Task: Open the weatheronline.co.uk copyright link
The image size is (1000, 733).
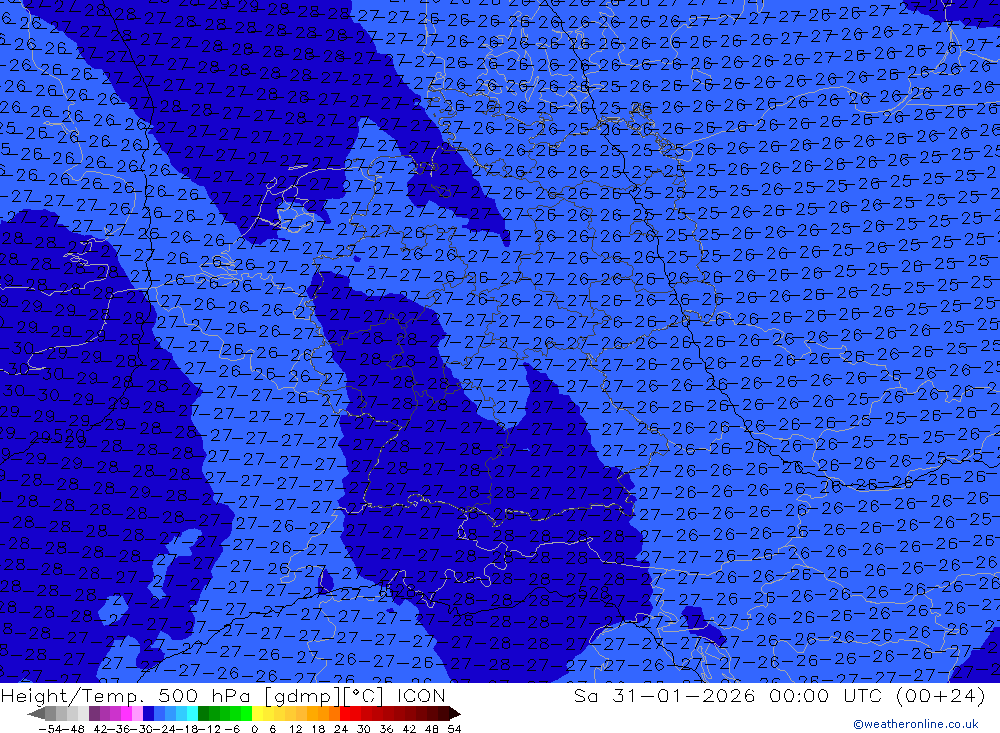Action: 916,724
